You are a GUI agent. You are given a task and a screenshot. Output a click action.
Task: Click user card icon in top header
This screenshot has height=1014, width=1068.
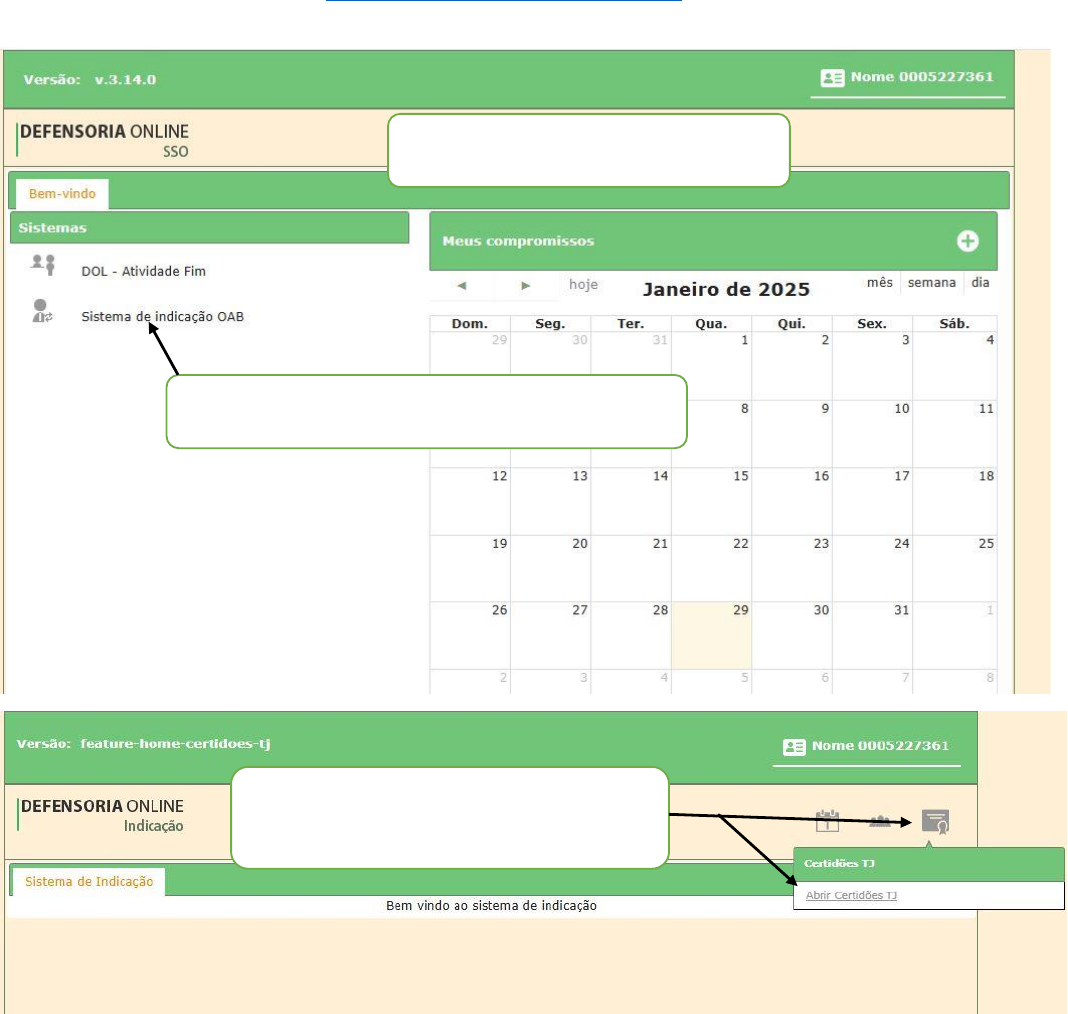(x=832, y=78)
